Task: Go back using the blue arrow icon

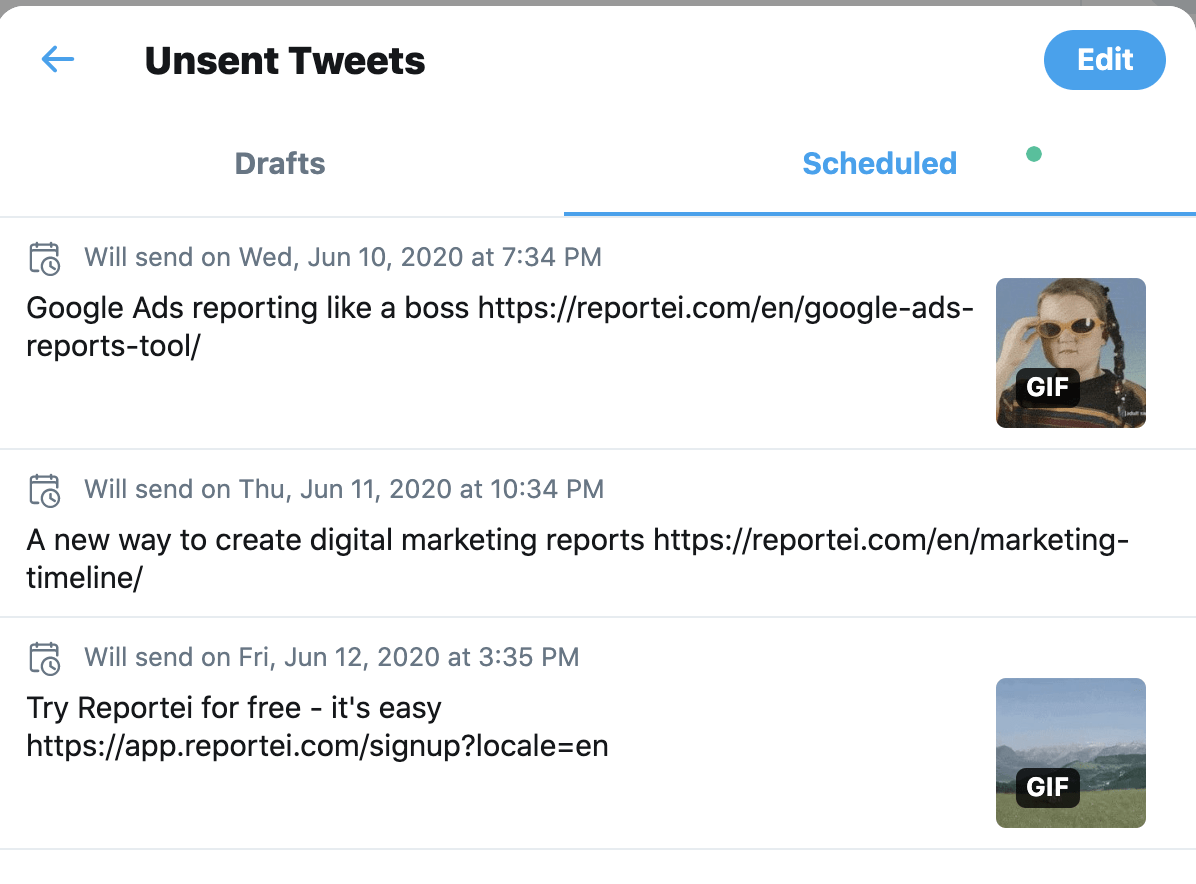Action: [x=58, y=59]
